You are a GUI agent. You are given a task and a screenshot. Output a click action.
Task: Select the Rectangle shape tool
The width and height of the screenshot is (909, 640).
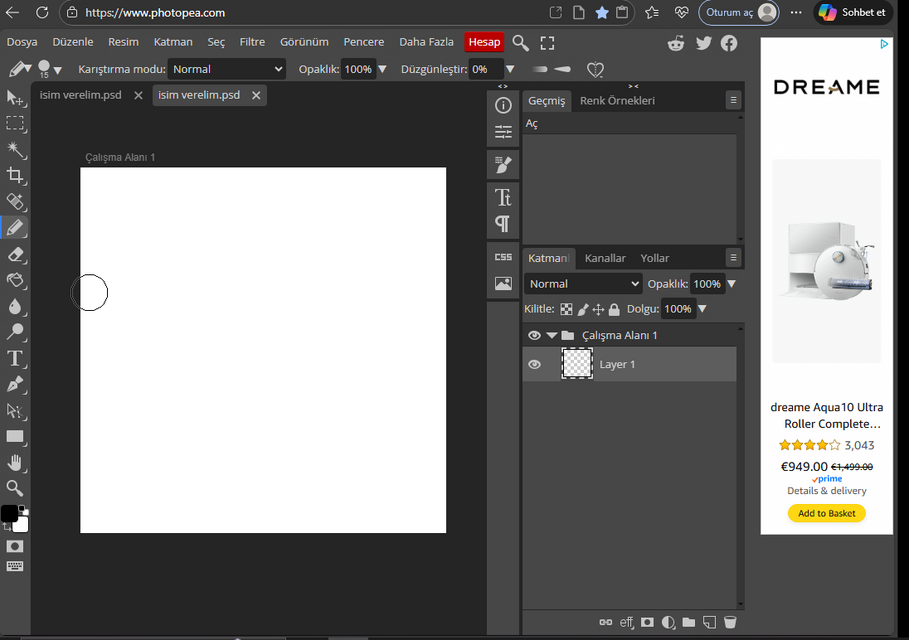tap(15, 436)
